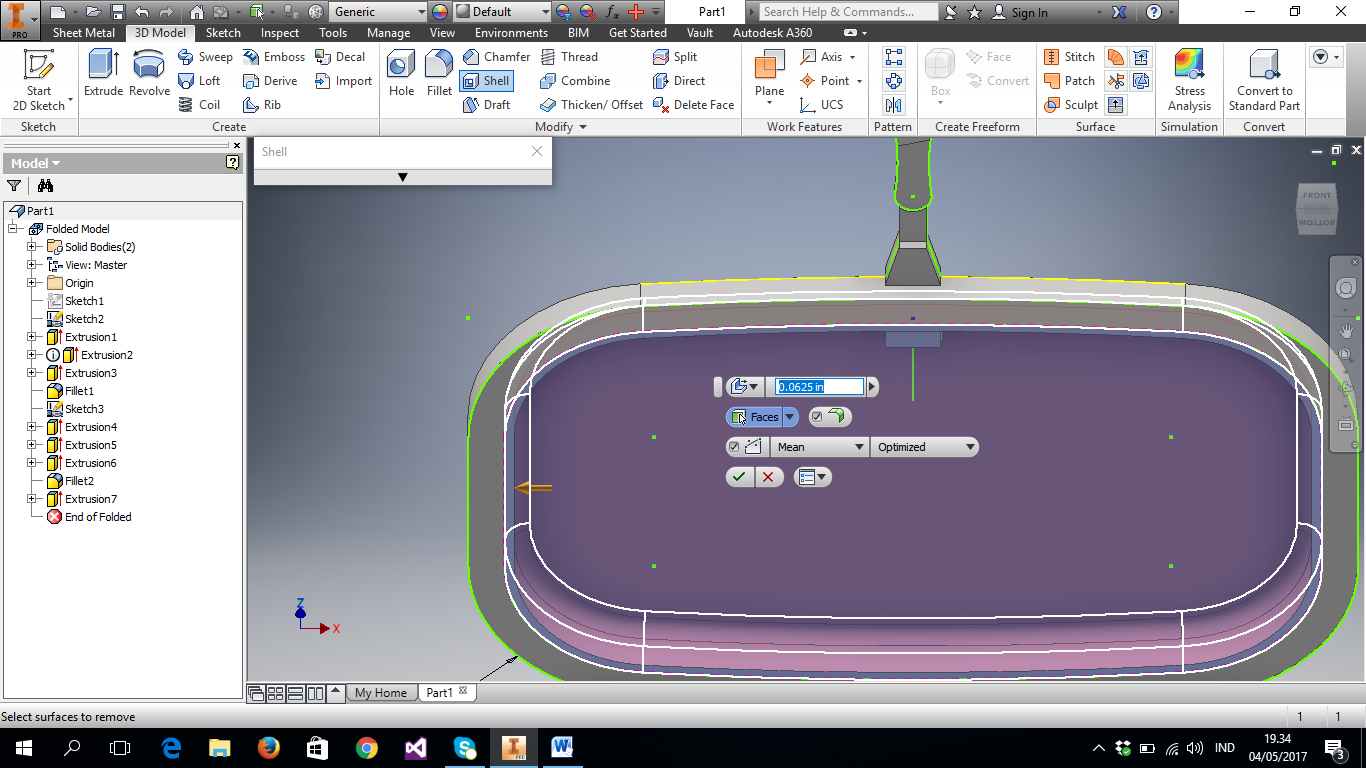This screenshot has width=1366, height=768.
Task: Open the Hole tool
Action: (x=400, y=80)
